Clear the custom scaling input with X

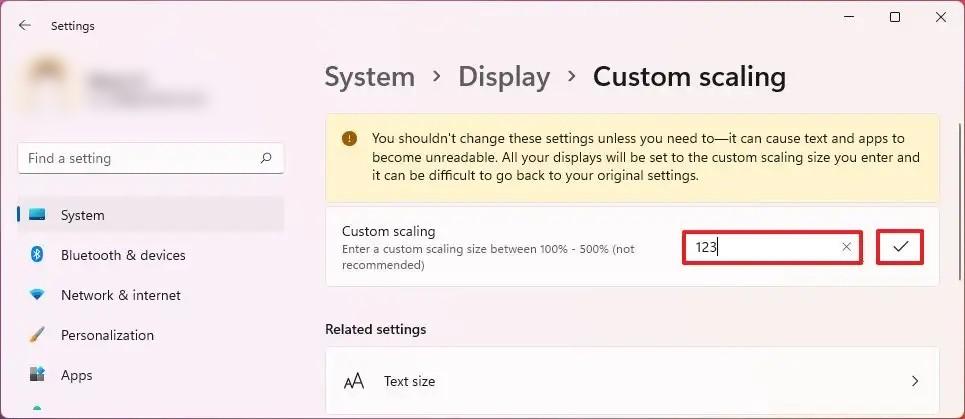pos(847,247)
